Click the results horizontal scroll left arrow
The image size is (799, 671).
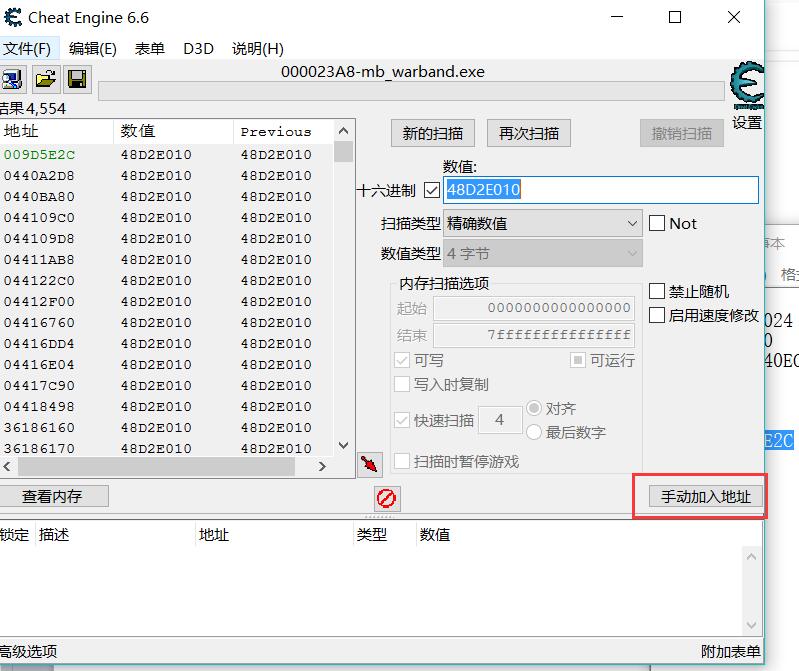click(7, 466)
